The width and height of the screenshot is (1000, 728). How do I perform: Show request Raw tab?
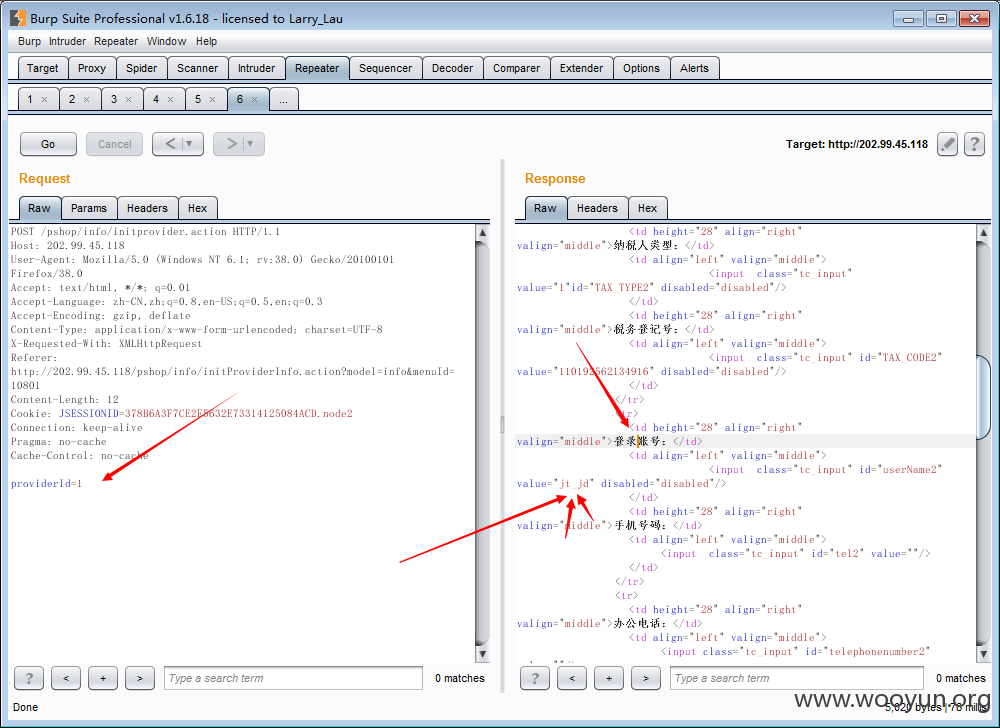click(x=40, y=208)
